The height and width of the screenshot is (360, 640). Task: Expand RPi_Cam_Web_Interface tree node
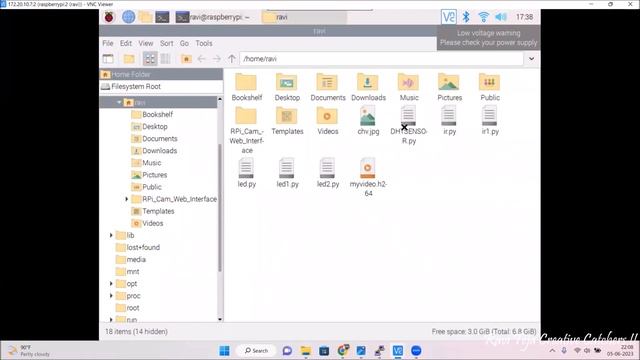(x=127, y=199)
